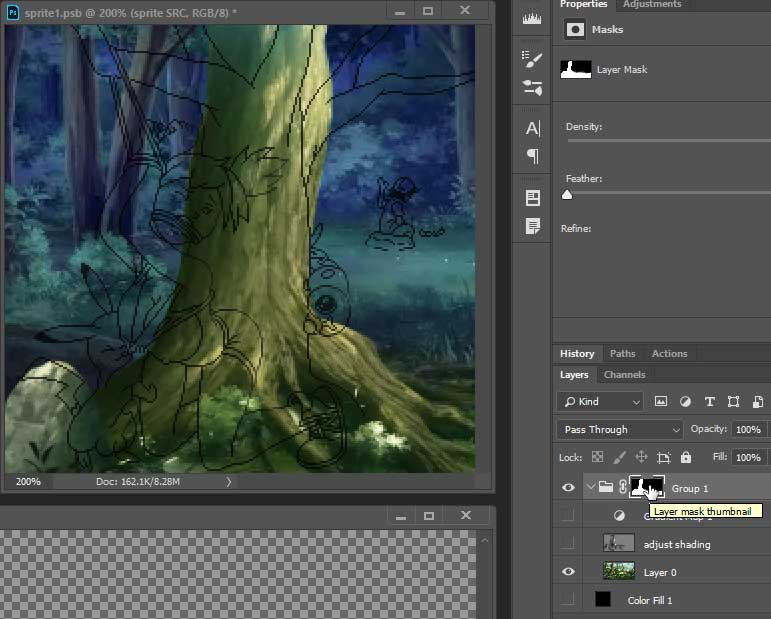Screen dimensions: 771x619
Task: Open the Kind layer filter dropdown
Action: pyautogui.click(x=601, y=402)
